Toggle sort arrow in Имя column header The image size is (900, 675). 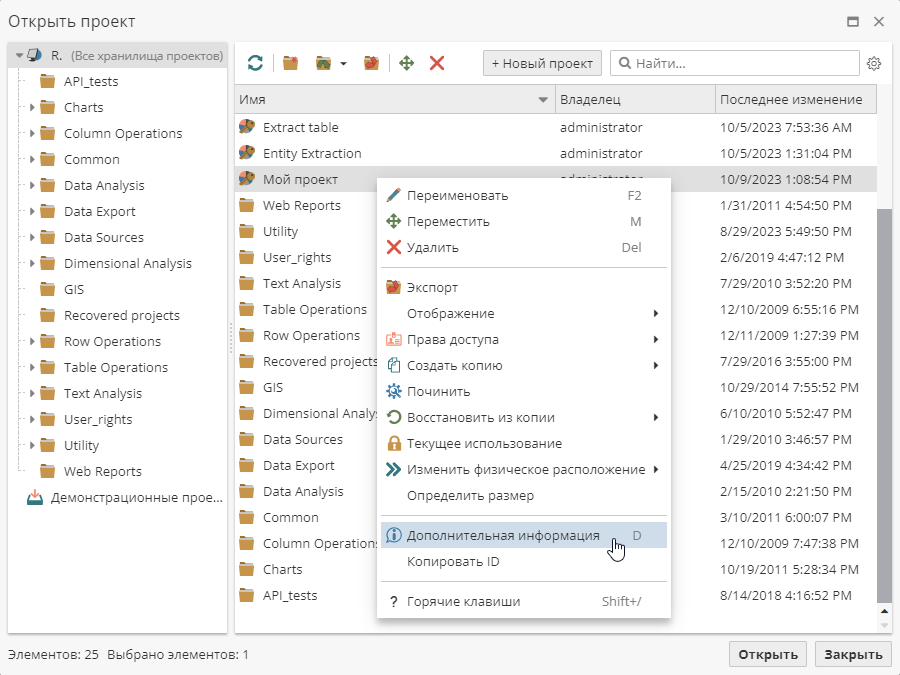(542, 100)
